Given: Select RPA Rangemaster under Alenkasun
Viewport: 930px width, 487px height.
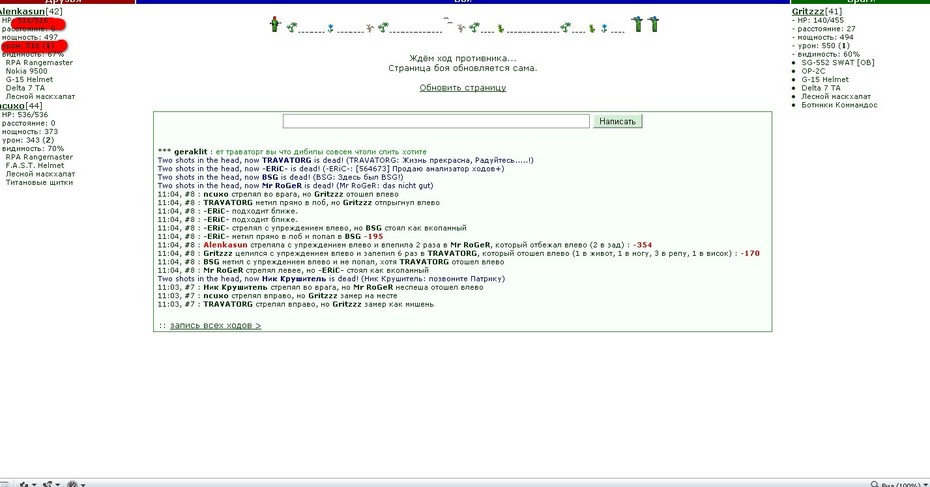Looking at the screenshot, I should tap(39, 62).
